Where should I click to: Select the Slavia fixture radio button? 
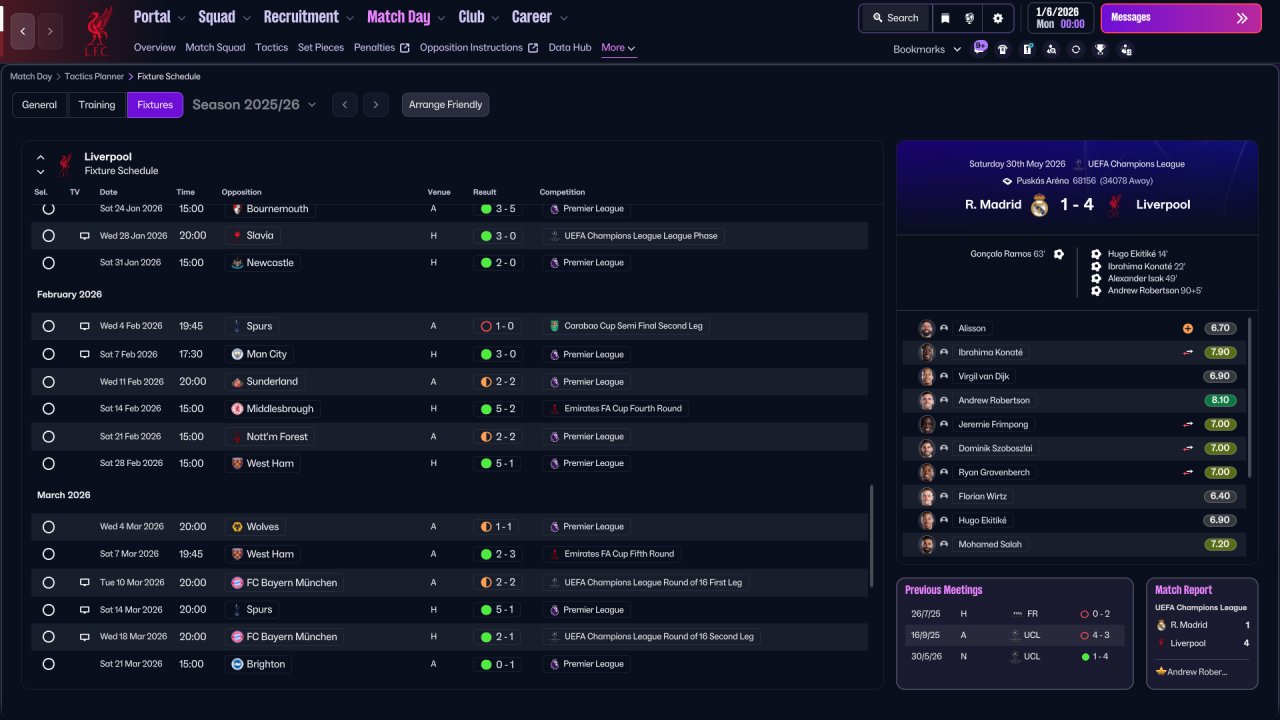pyautogui.click(x=48, y=236)
